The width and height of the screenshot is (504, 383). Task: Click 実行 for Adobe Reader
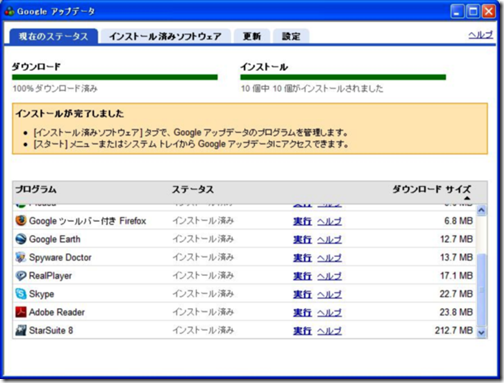pyautogui.click(x=302, y=312)
